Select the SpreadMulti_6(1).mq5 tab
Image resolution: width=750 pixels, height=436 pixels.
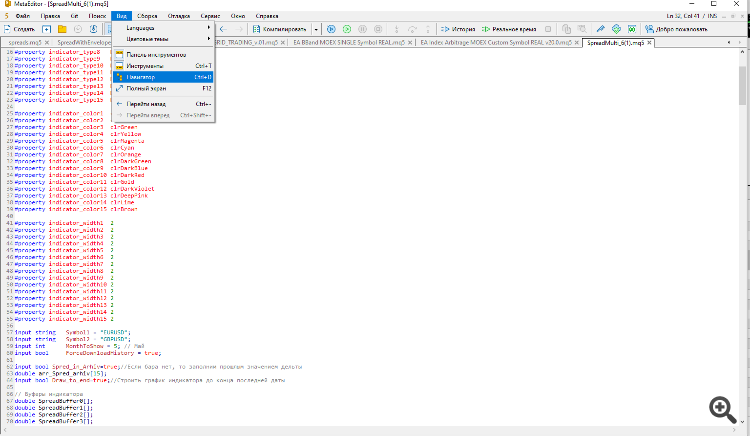coord(615,43)
